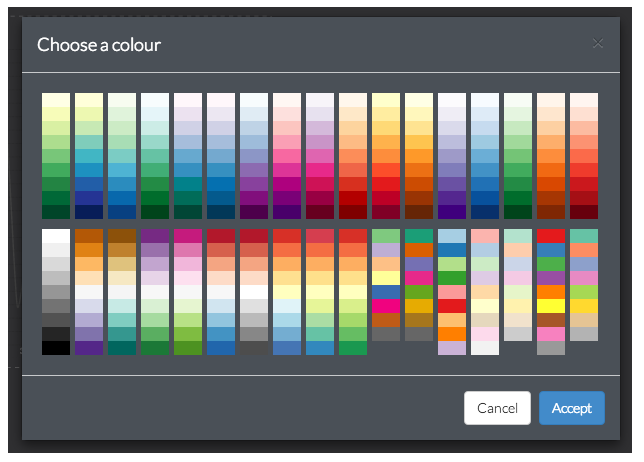The width and height of the screenshot is (644, 462).
Task: Click the Cancel button
Action: (497, 408)
